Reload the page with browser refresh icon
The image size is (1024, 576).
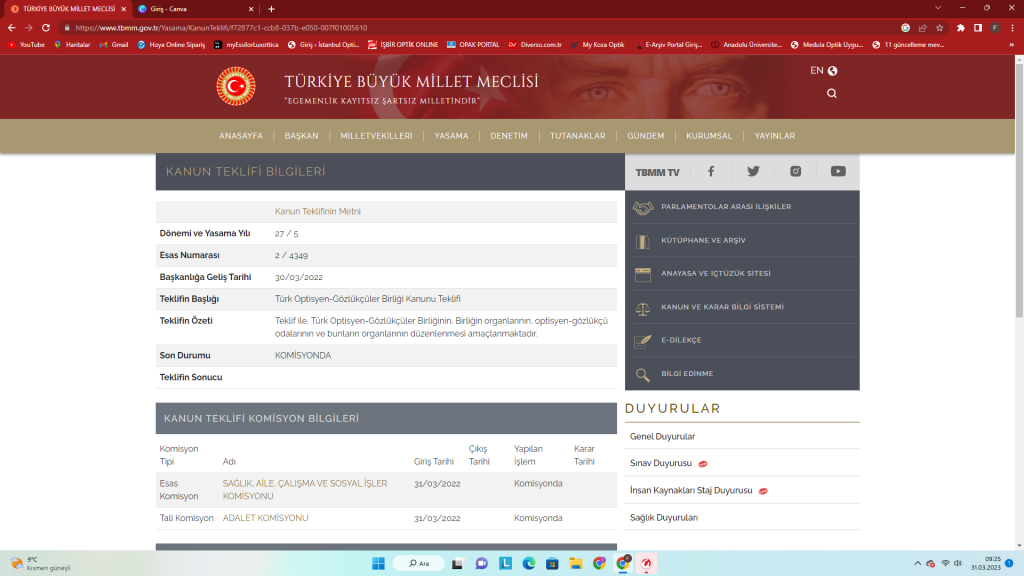(46, 28)
